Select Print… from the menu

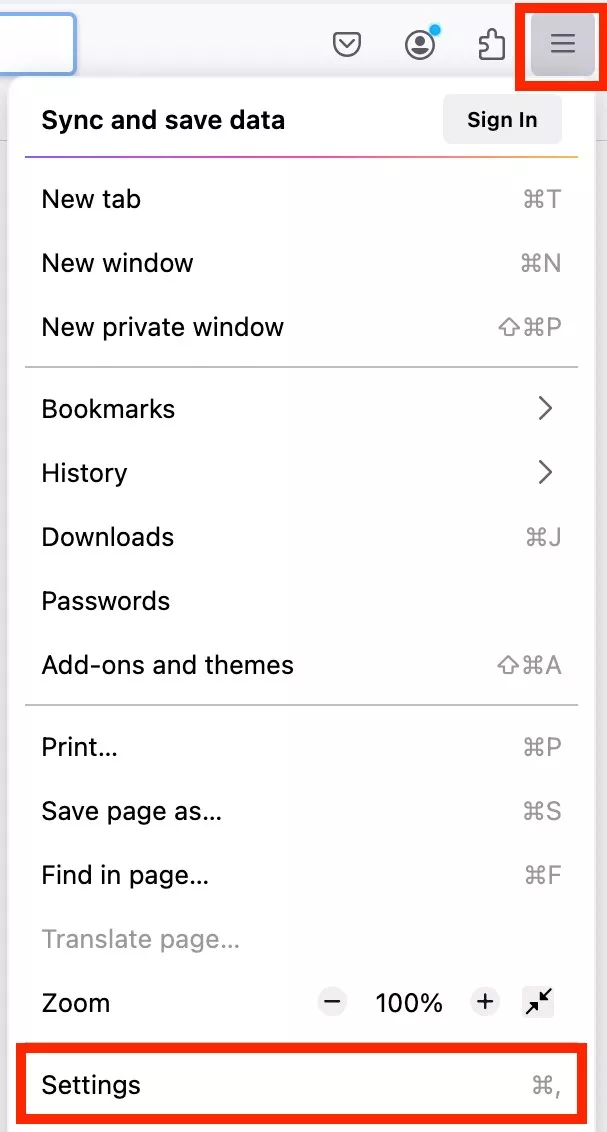(x=79, y=747)
